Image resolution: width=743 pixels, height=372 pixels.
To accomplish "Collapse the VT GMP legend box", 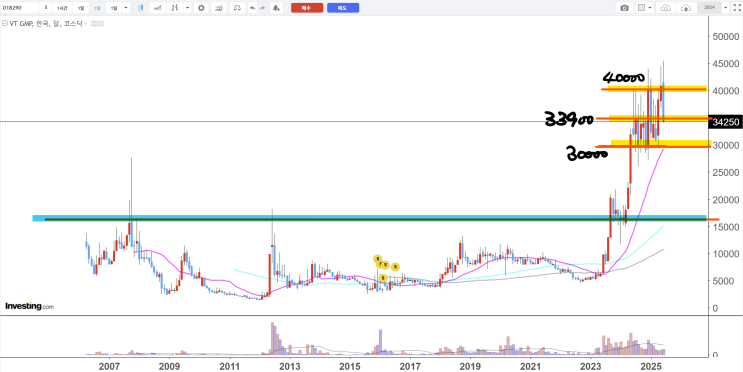I will coord(5,23).
